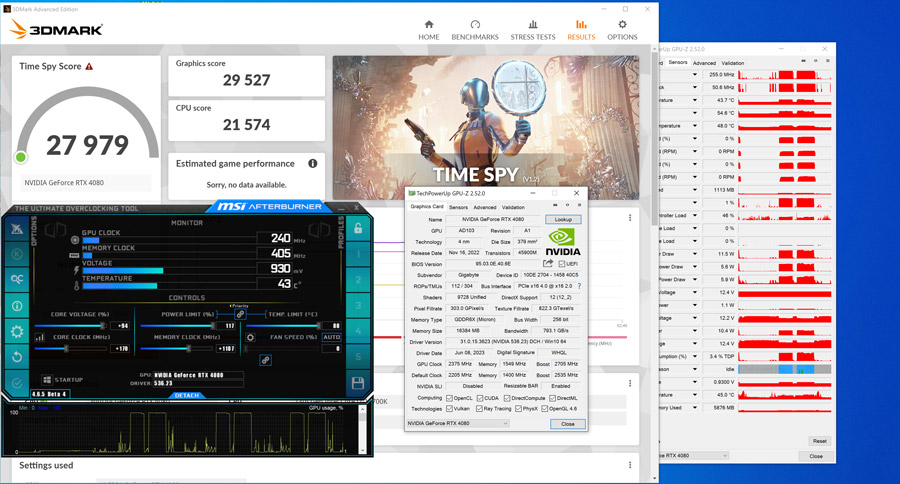Toggle power and temp limit link icon
The height and width of the screenshot is (484, 900).
point(240,314)
